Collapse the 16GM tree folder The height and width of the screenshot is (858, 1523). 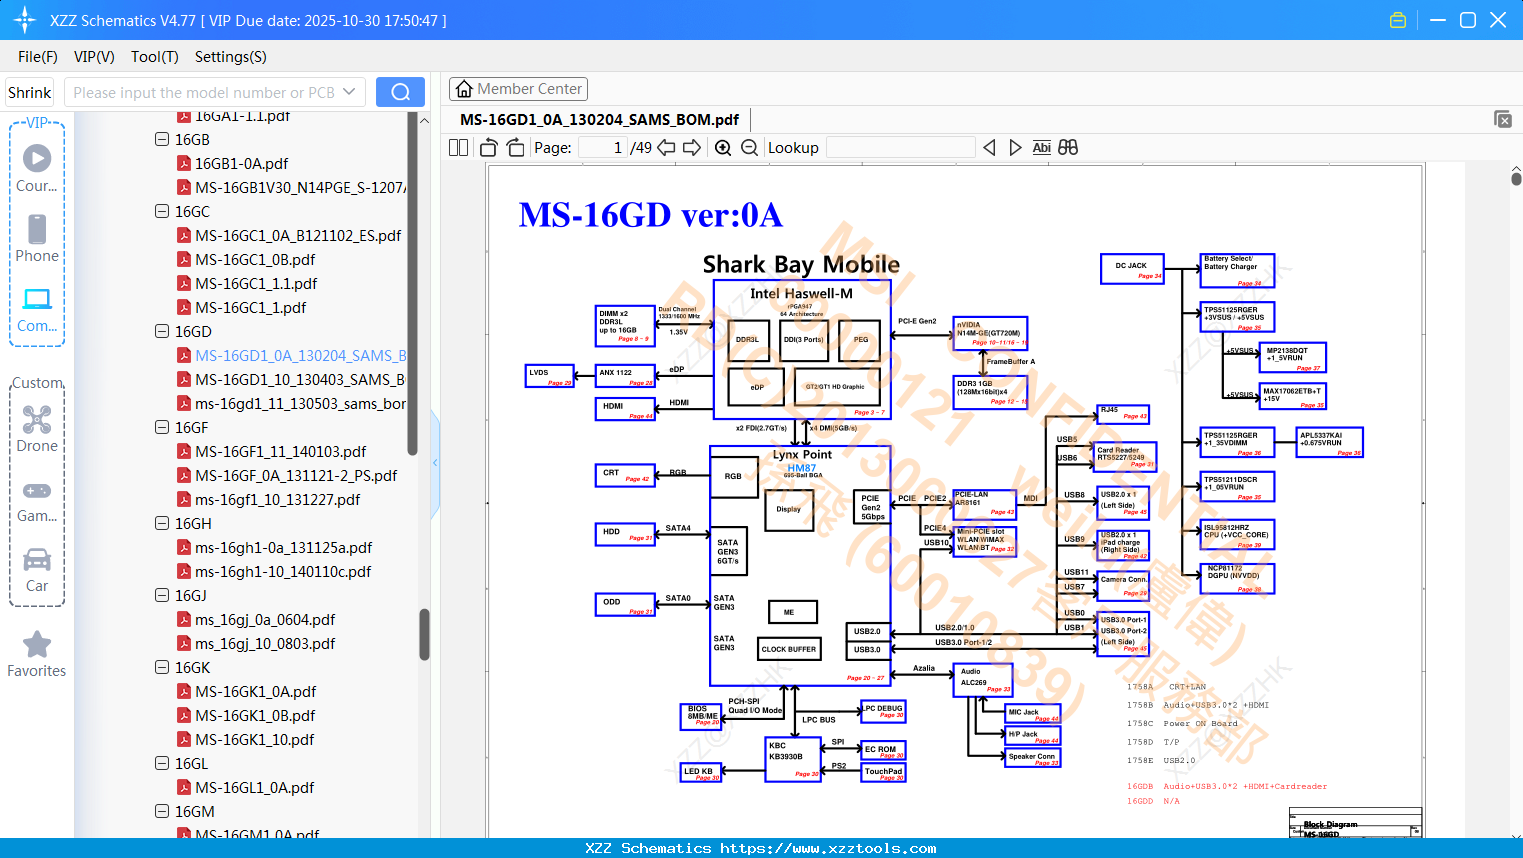click(162, 812)
